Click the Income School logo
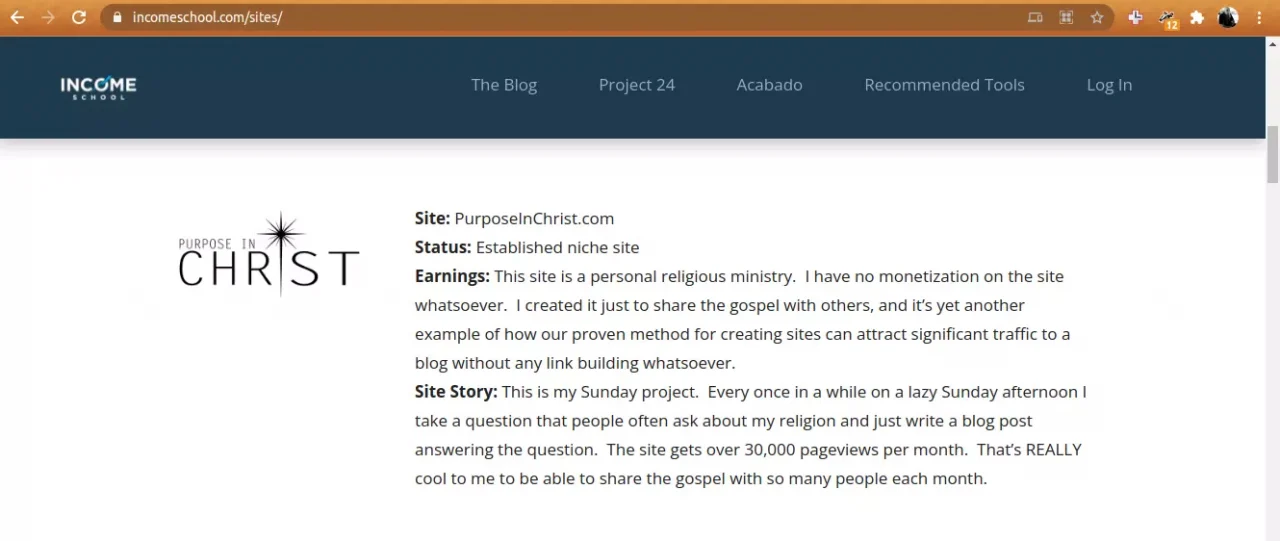This screenshot has height=541, width=1280. 98,87
